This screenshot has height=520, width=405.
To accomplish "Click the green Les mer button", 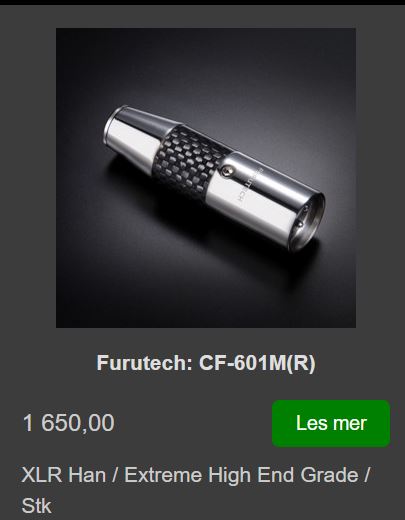I will pos(331,423).
